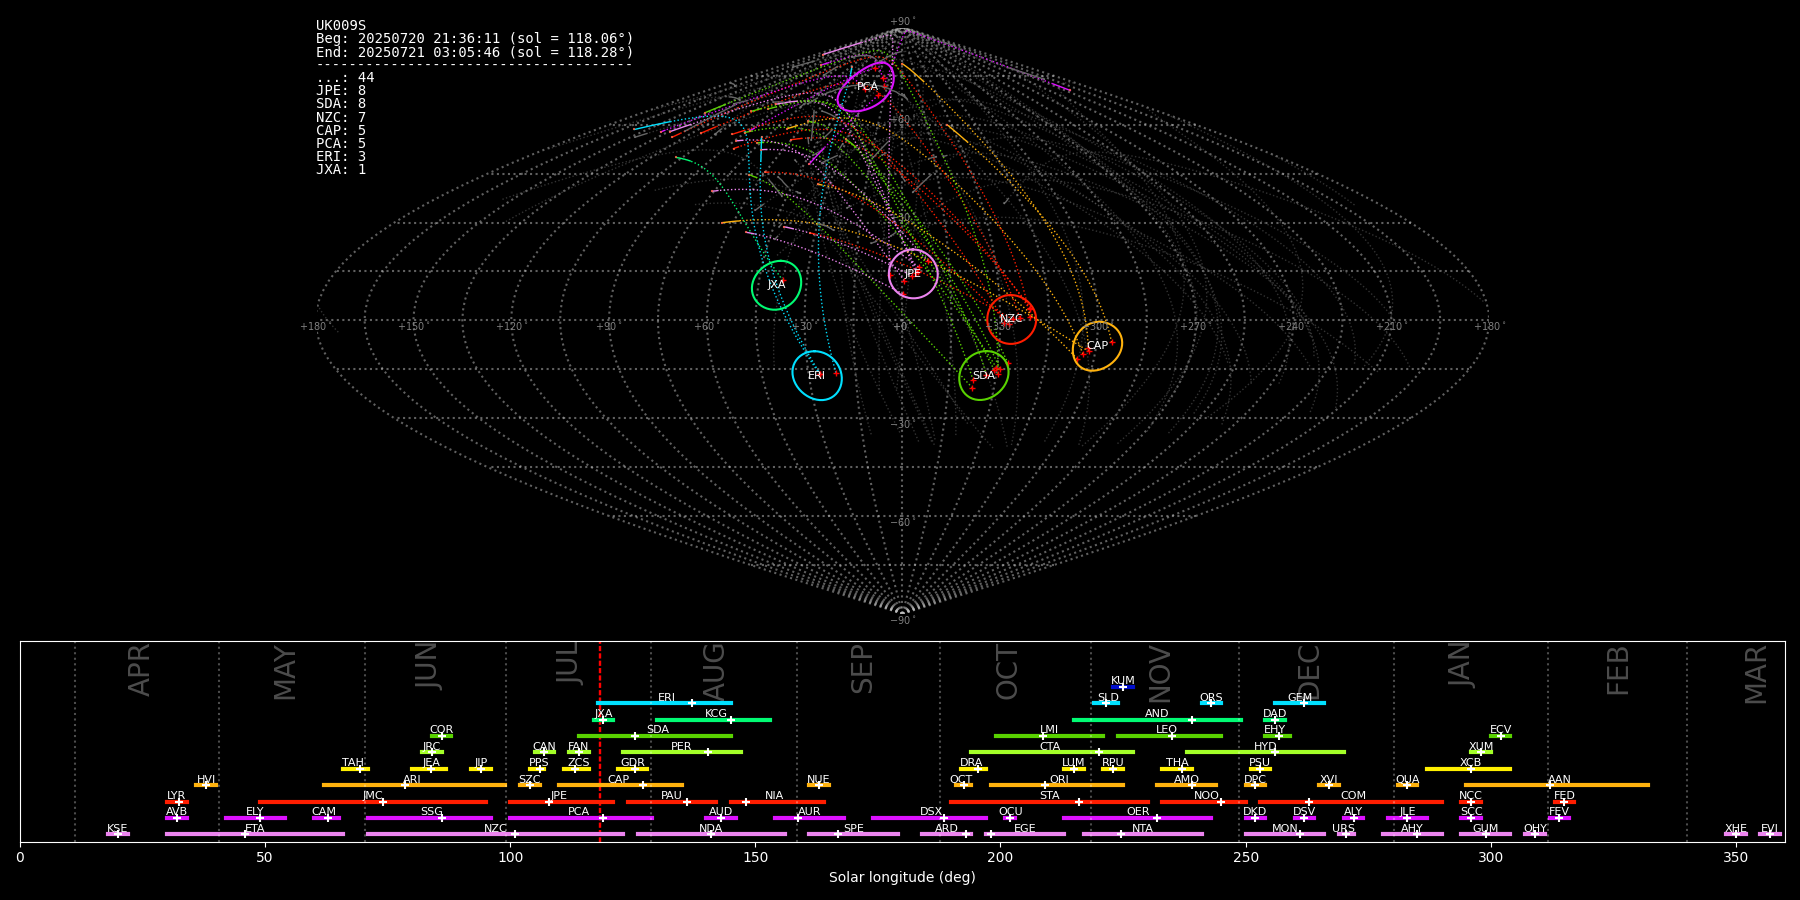
Task: Select the magenta SSG bar in the timeline
Action: (429, 818)
